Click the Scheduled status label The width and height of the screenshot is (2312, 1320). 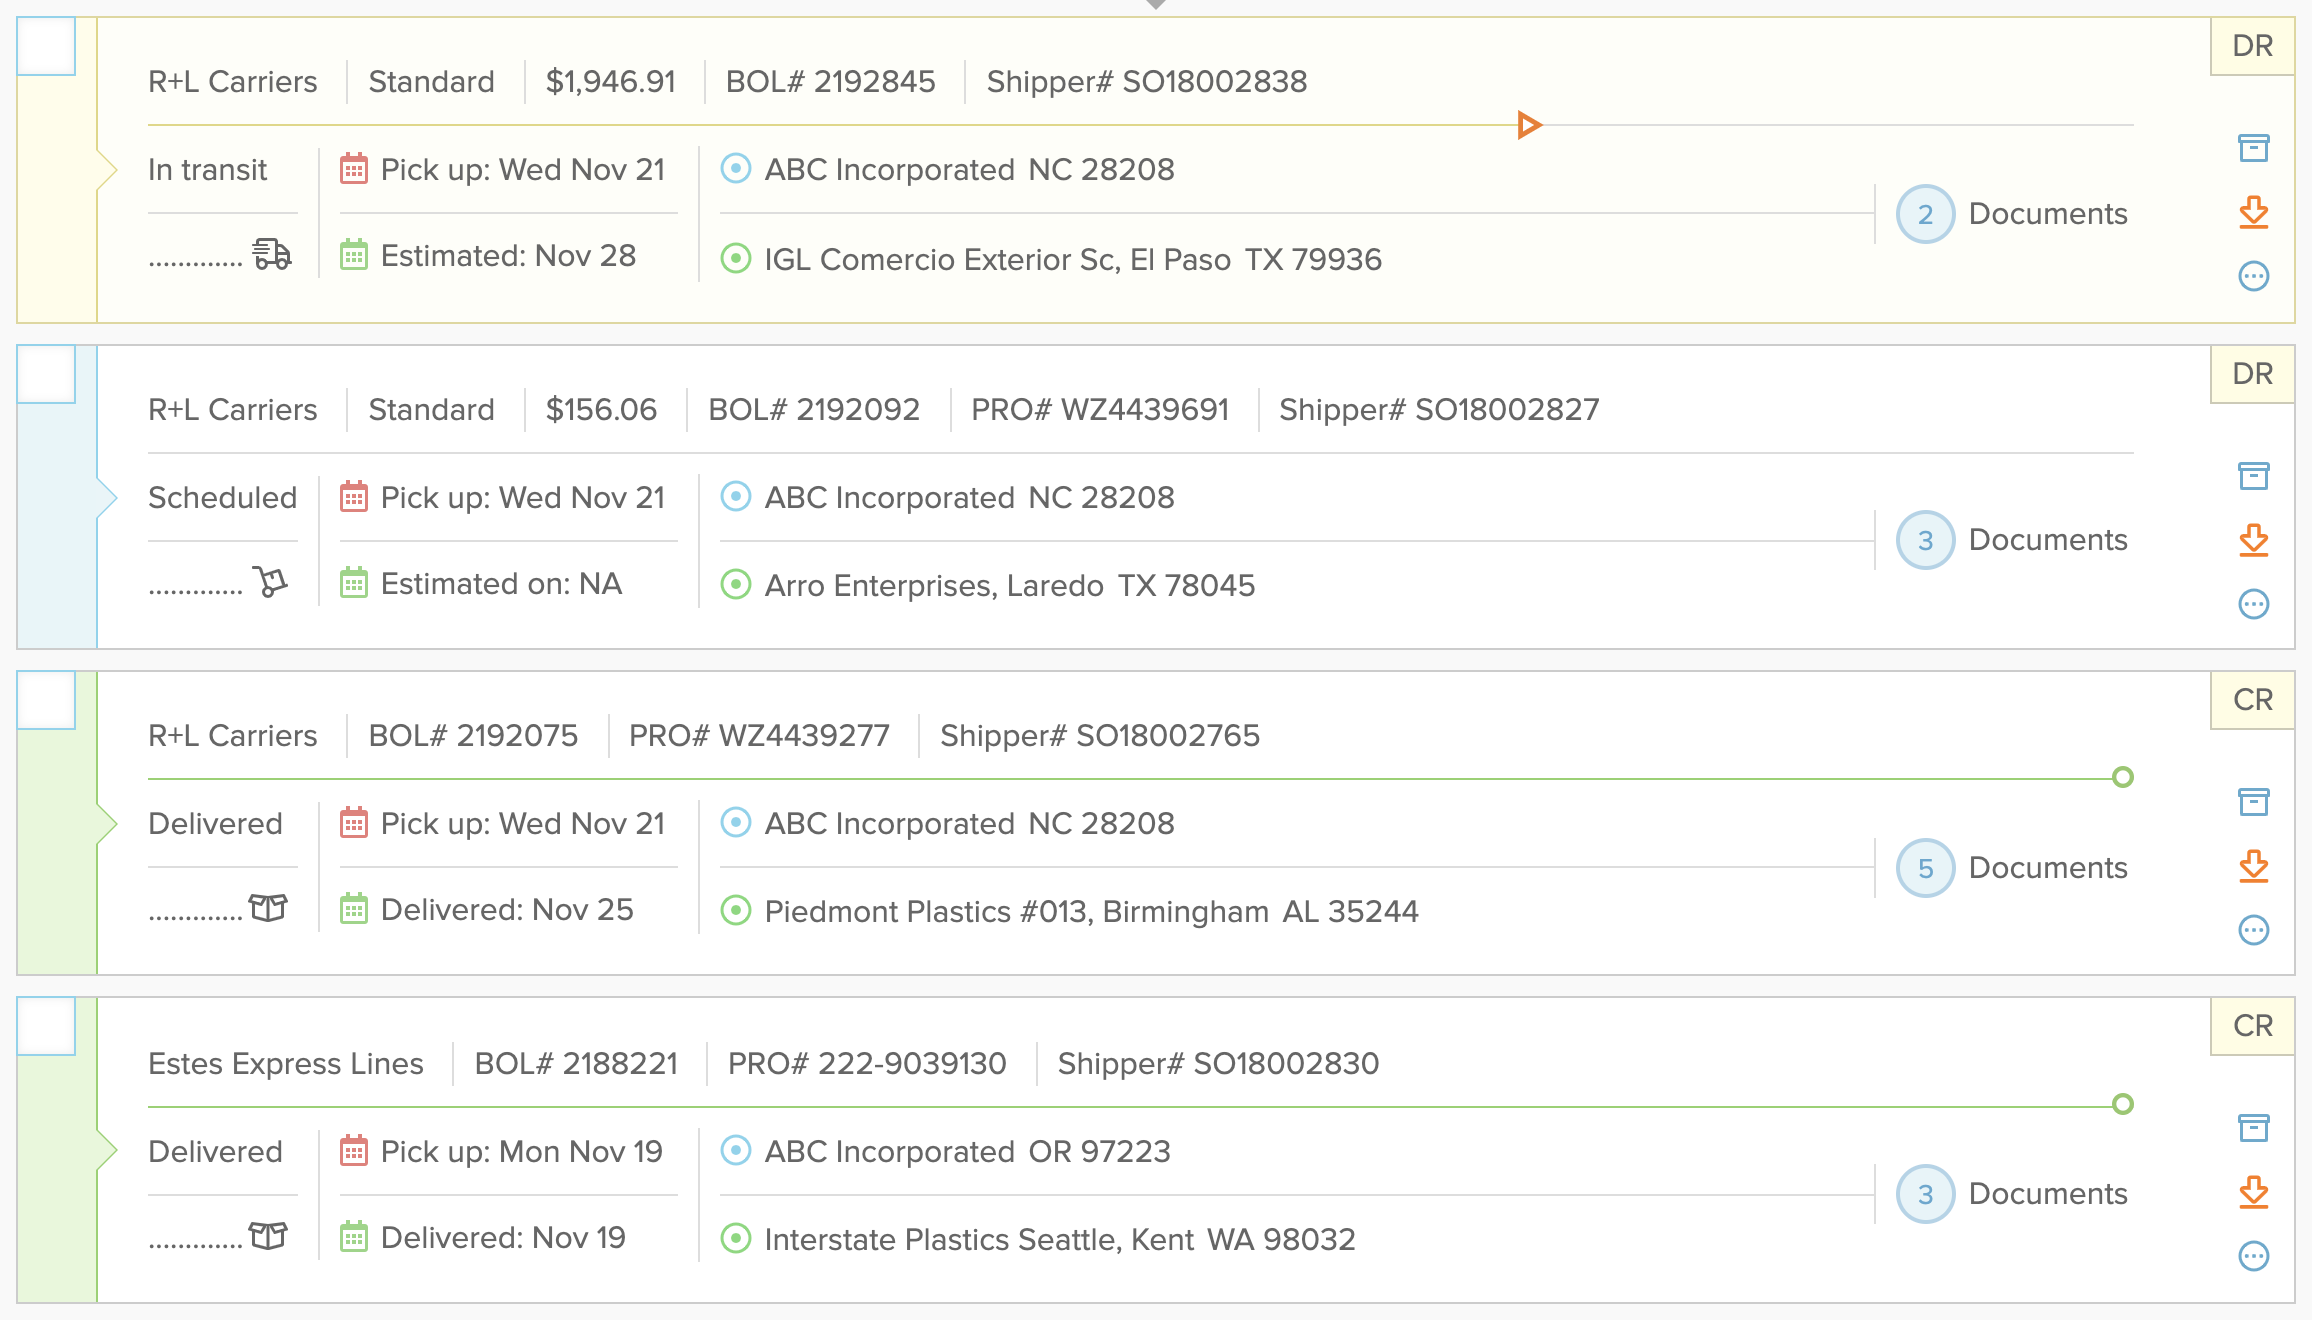point(223,498)
